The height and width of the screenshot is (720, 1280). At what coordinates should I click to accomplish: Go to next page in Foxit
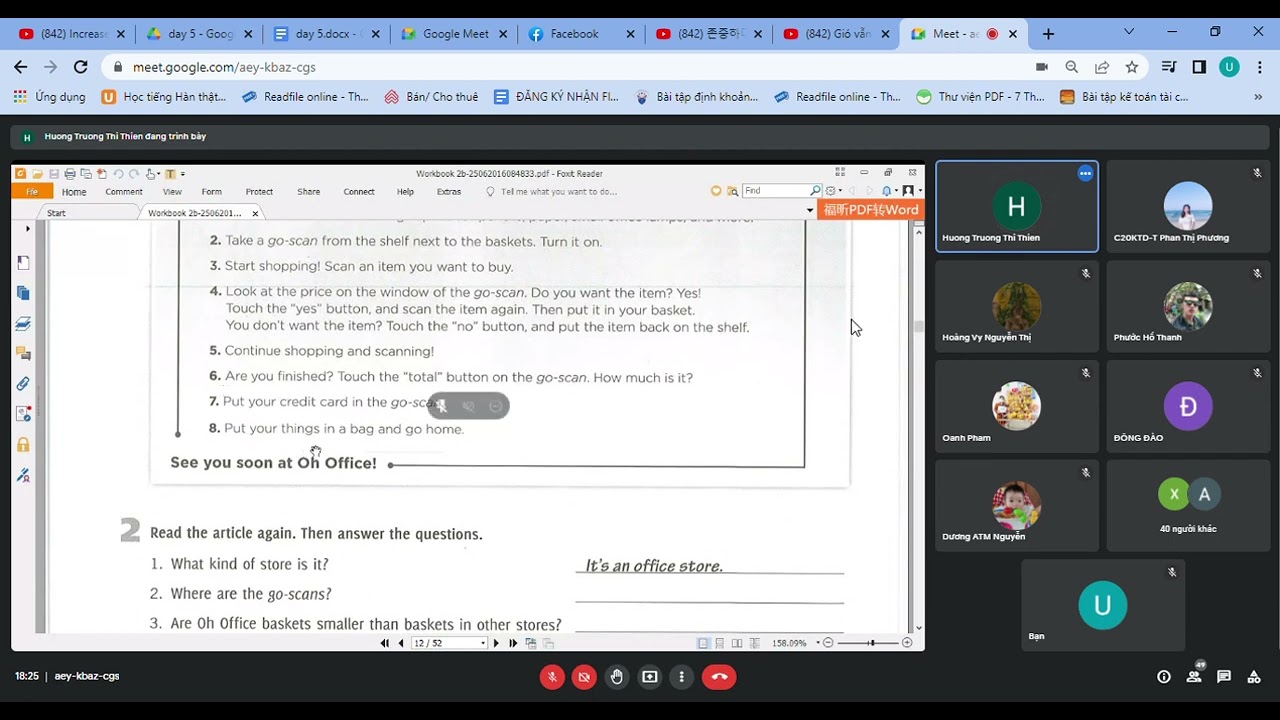[496, 643]
